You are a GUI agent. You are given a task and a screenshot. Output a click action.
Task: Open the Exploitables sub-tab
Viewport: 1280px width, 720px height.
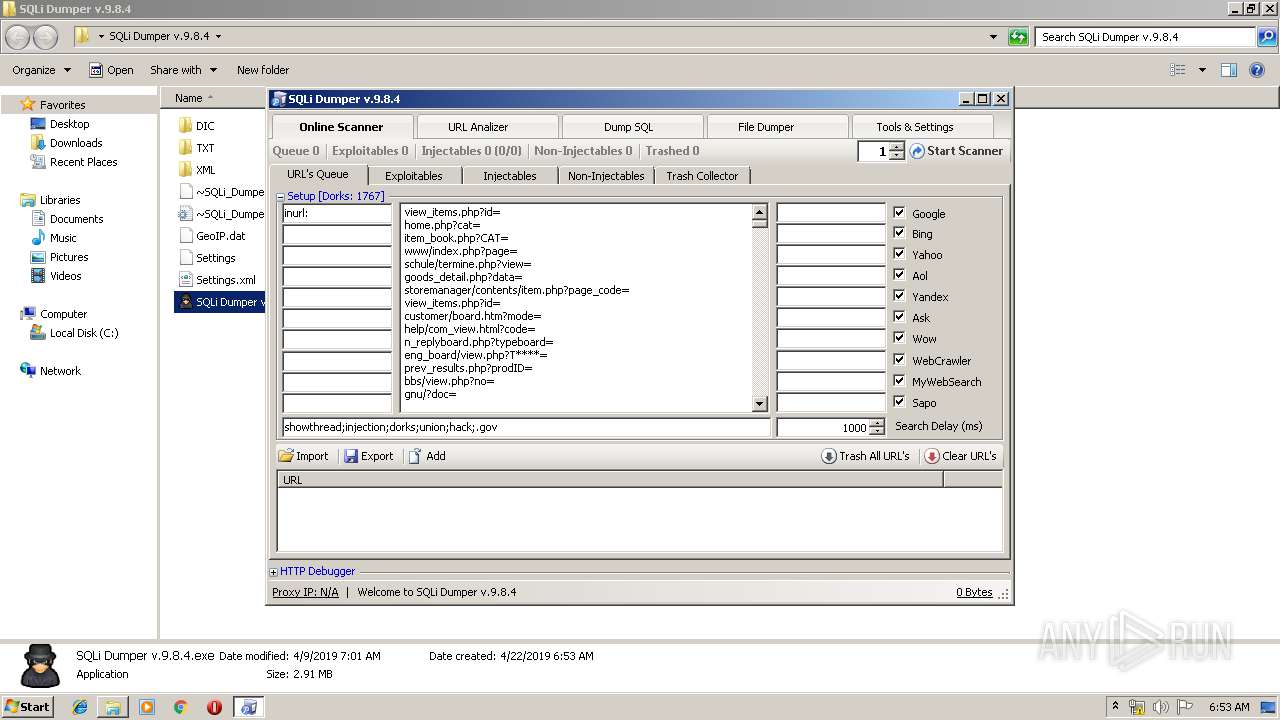(x=414, y=176)
